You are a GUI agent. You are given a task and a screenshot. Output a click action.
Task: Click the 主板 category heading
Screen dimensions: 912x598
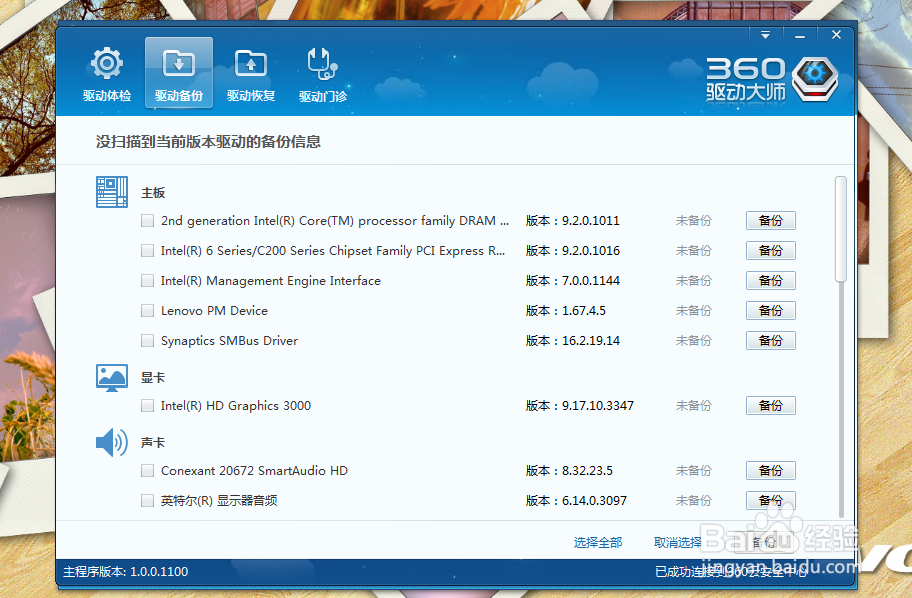pos(153,193)
